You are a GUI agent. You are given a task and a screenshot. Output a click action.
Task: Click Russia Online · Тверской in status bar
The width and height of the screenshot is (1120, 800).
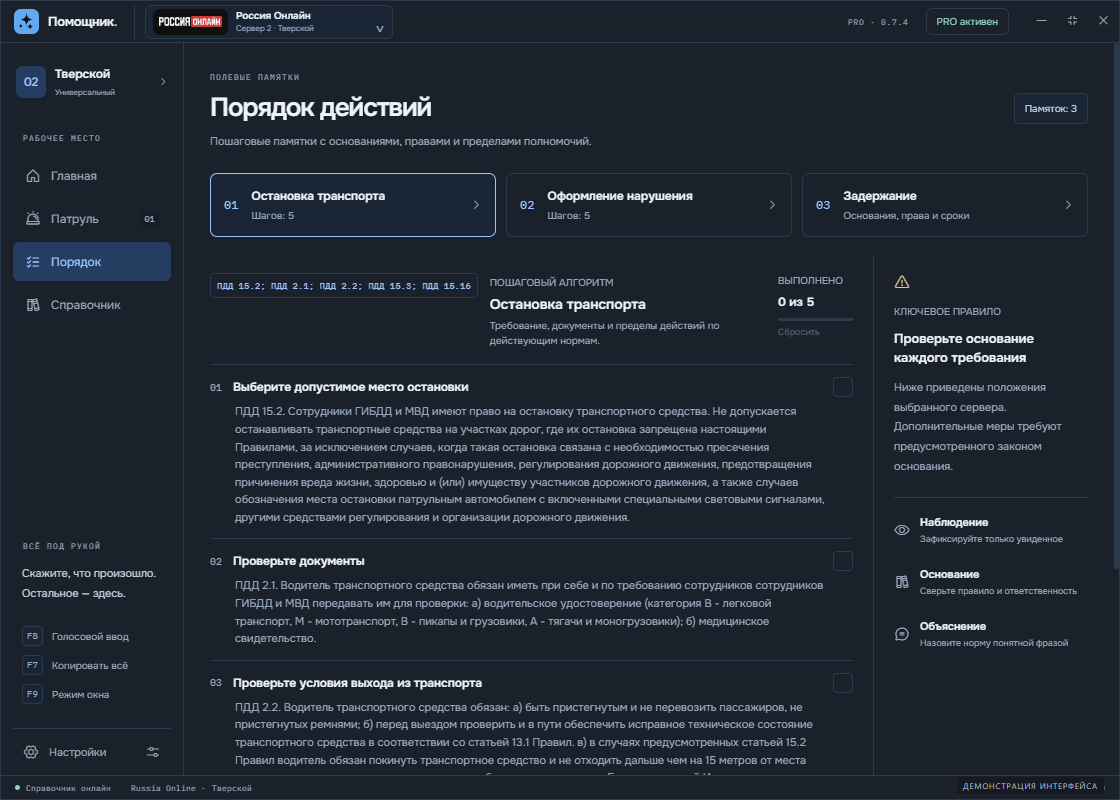click(191, 789)
